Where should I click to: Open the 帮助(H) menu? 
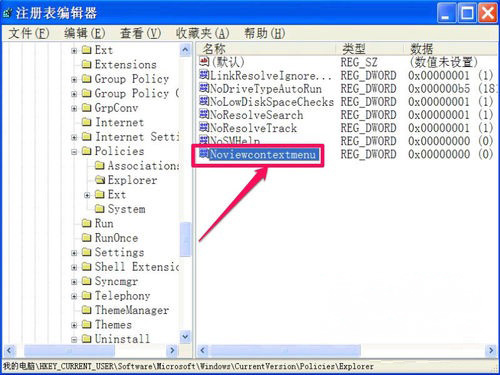264,33
